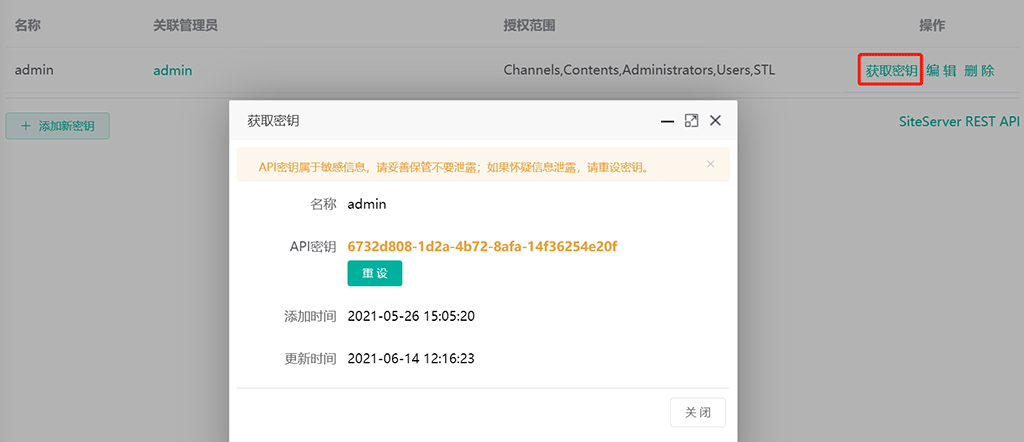Screen dimensions: 1024x442
Task: Minimize the 获取密钥 dialog
Action: [667, 120]
